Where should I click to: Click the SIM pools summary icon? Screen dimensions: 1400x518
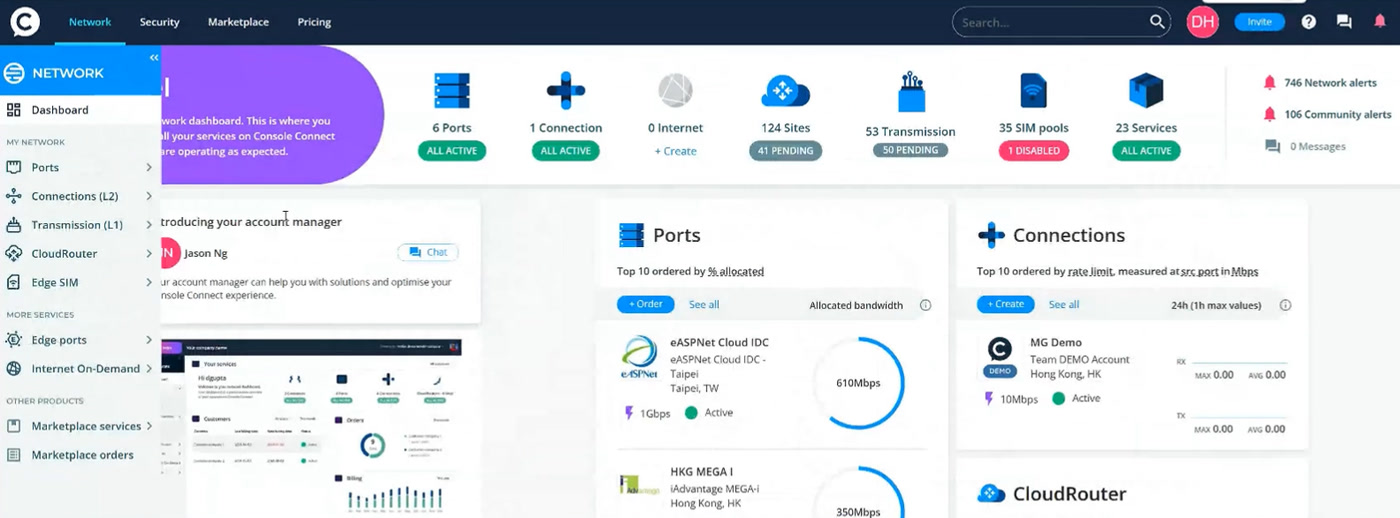click(1033, 90)
